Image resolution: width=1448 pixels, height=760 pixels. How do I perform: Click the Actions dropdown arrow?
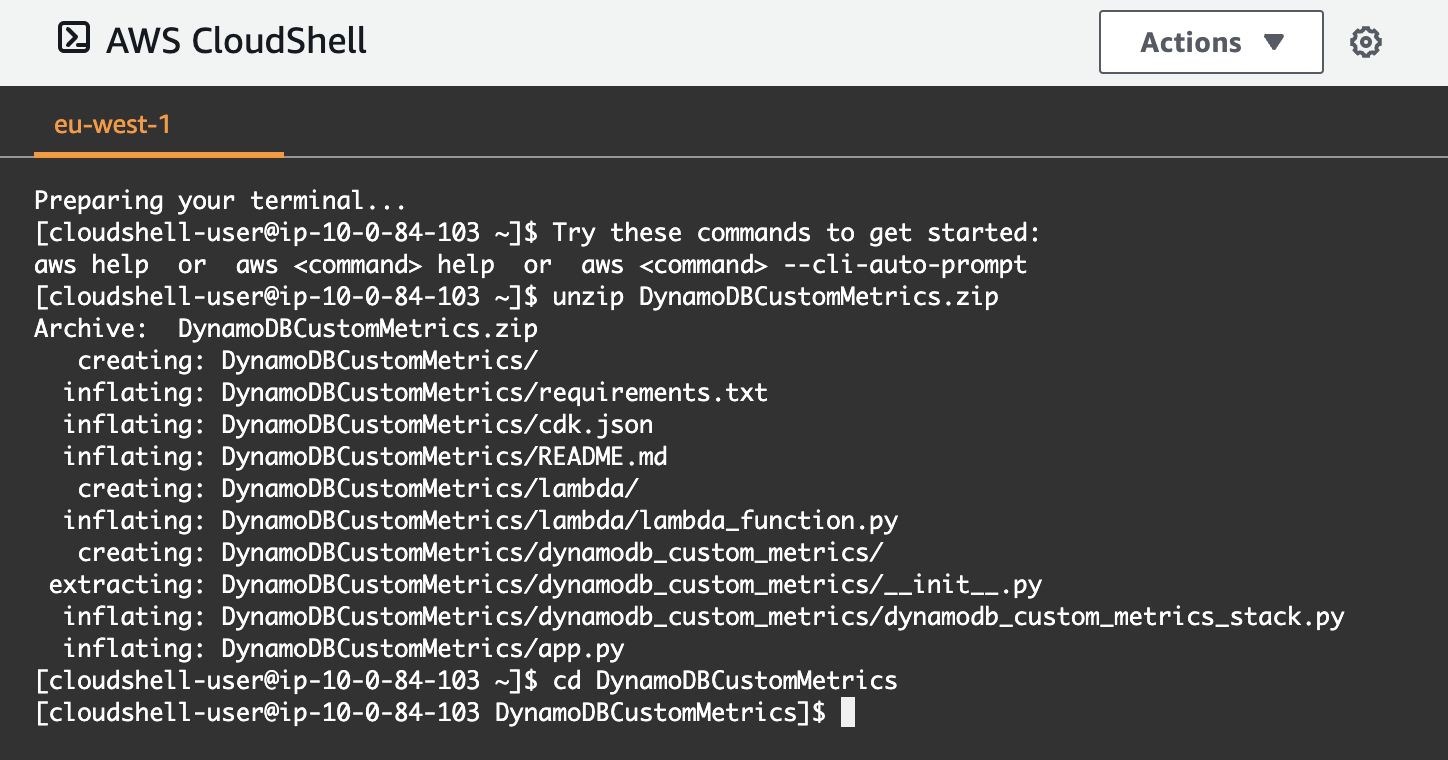(1274, 42)
